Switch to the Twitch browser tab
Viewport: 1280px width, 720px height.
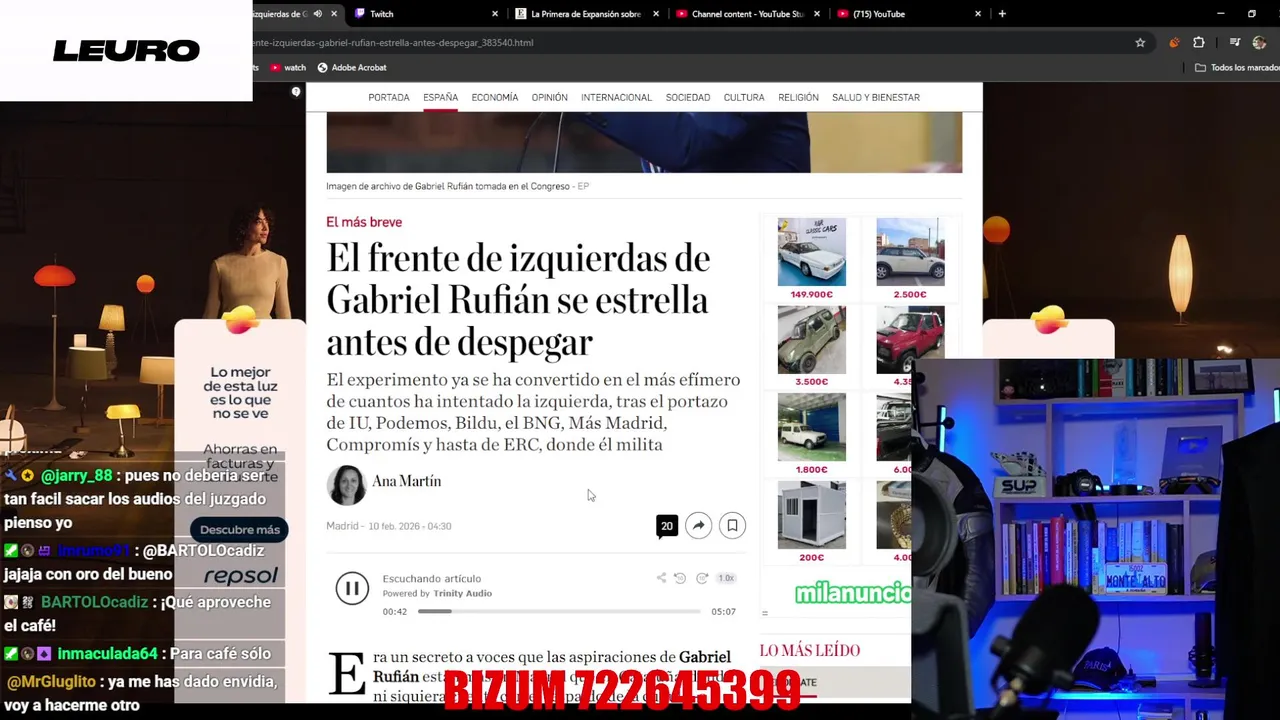point(425,14)
